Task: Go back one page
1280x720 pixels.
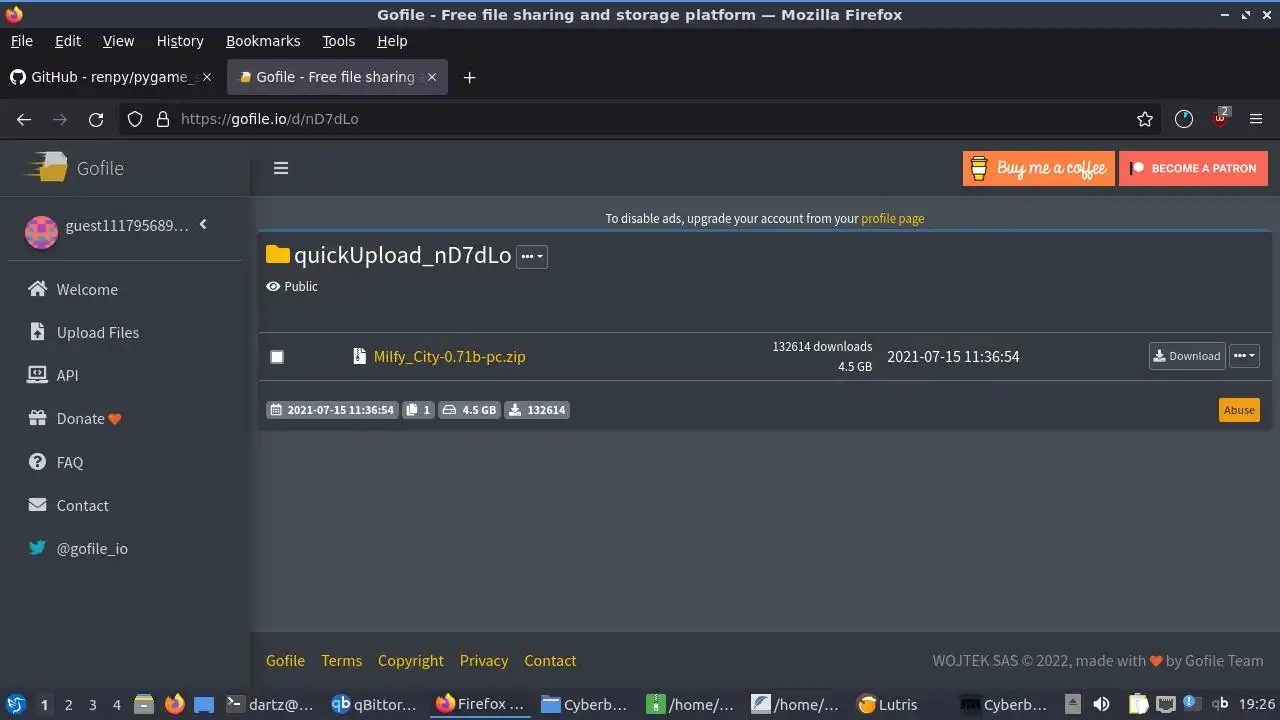Action: pos(24,119)
